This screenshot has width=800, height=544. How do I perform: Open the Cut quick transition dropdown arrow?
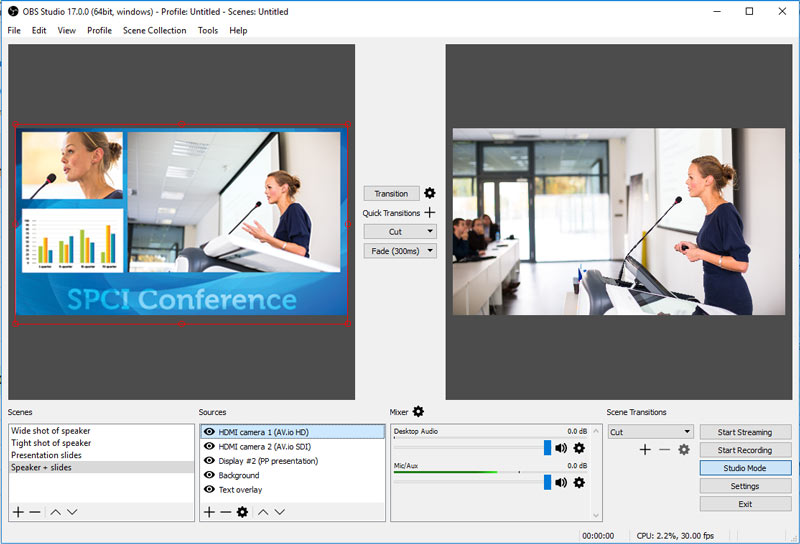[x=430, y=232]
